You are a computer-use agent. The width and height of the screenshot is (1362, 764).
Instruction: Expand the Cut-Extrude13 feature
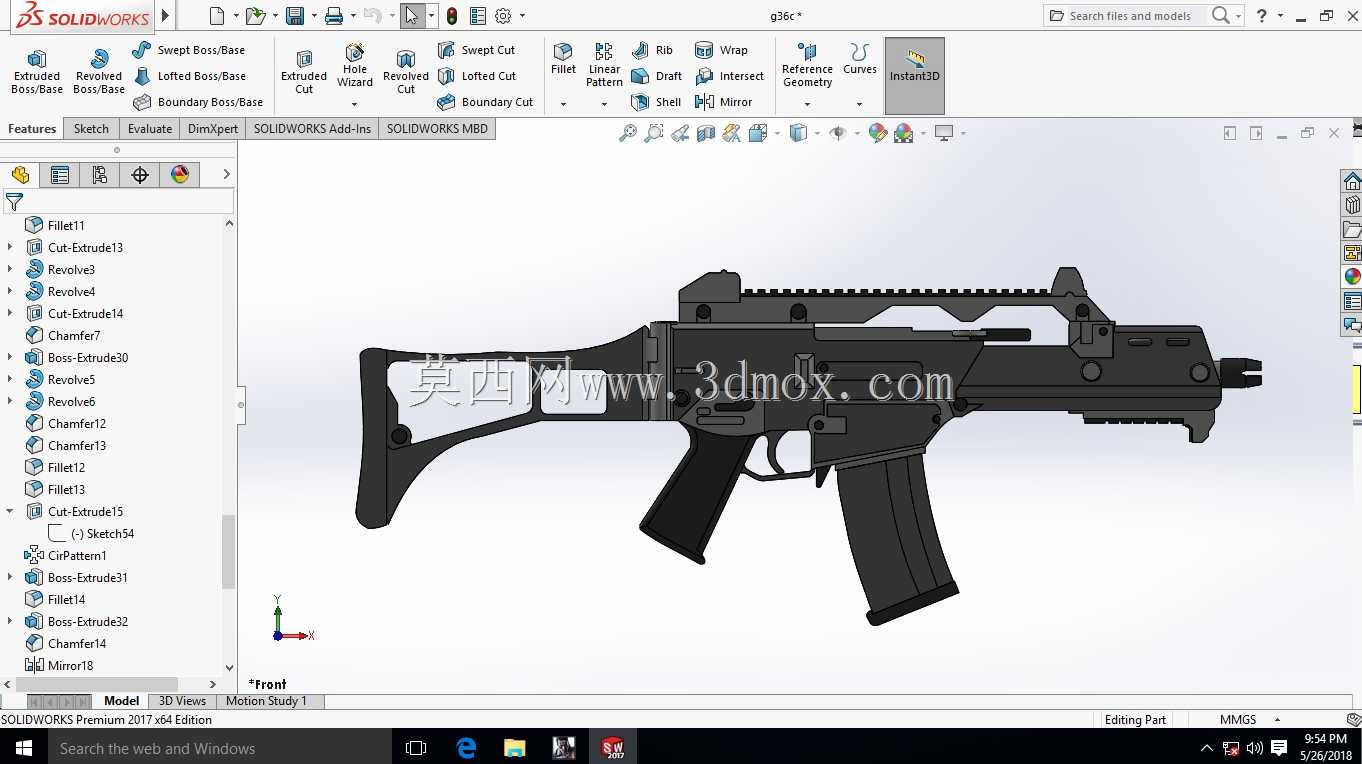(10, 248)
